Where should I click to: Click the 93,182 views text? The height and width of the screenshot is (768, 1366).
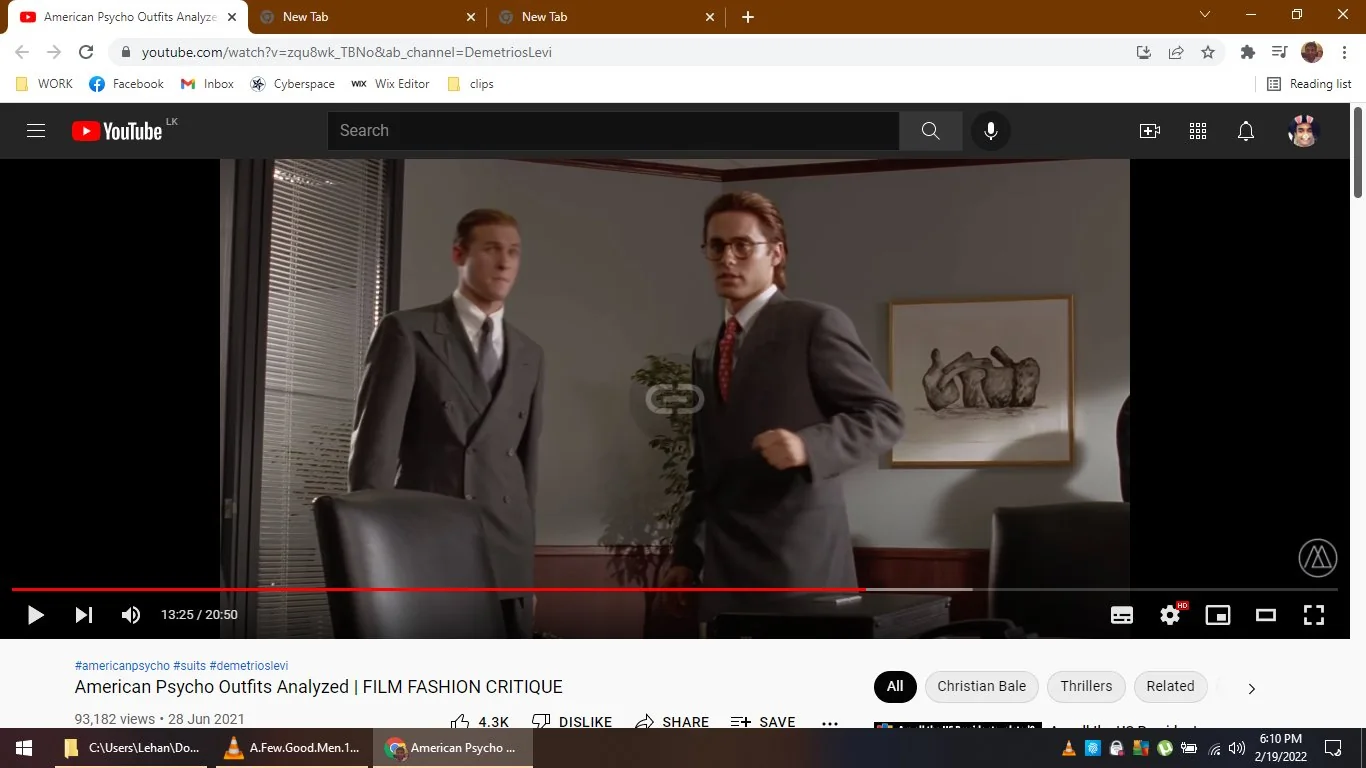tap(115, 719)
